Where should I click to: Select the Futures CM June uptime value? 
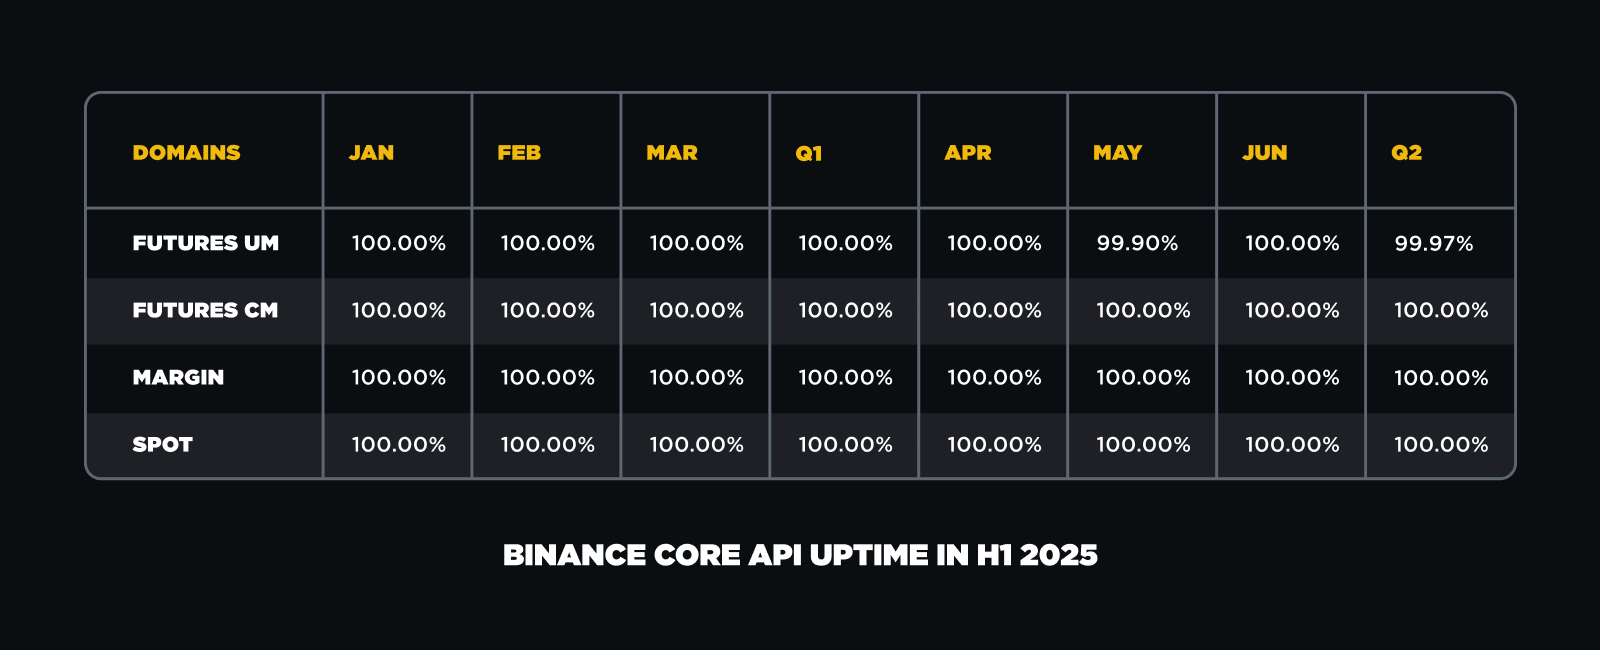[x=1292, y=310]
